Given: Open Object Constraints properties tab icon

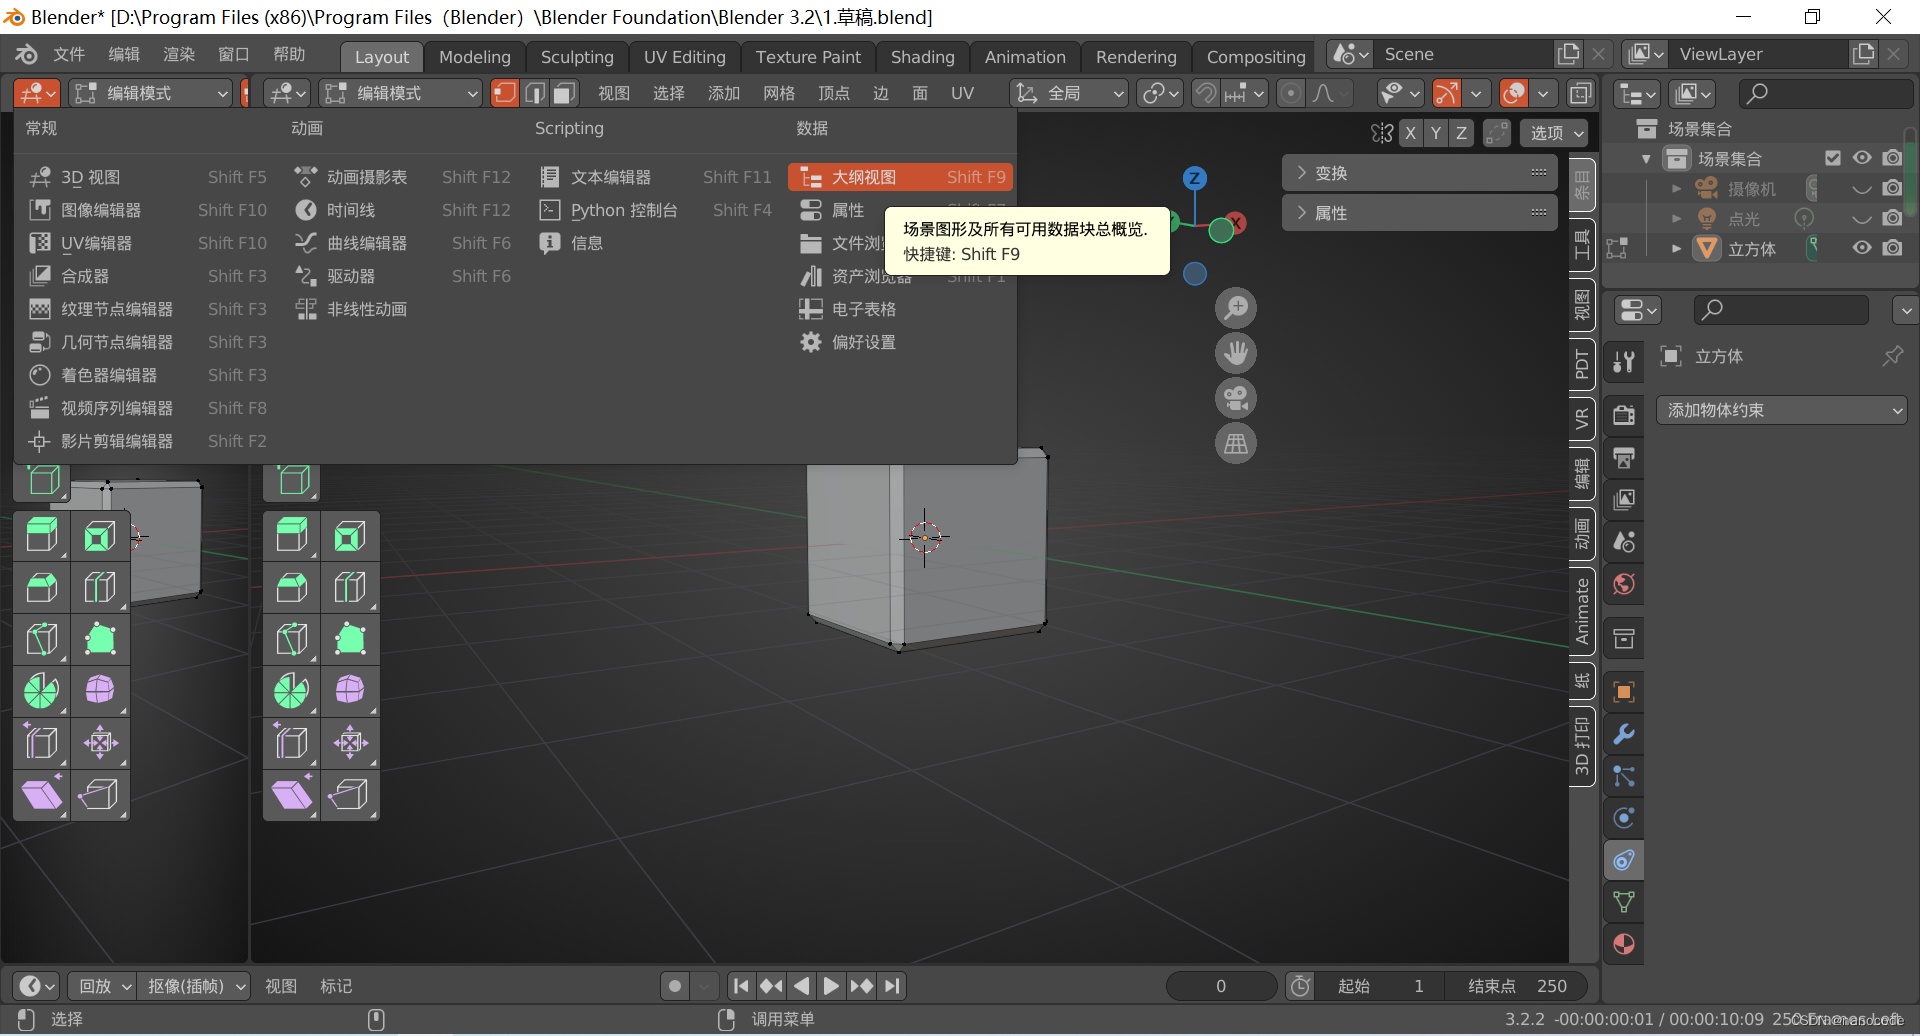Looking at the screenshot, I should coord(1624,860).
